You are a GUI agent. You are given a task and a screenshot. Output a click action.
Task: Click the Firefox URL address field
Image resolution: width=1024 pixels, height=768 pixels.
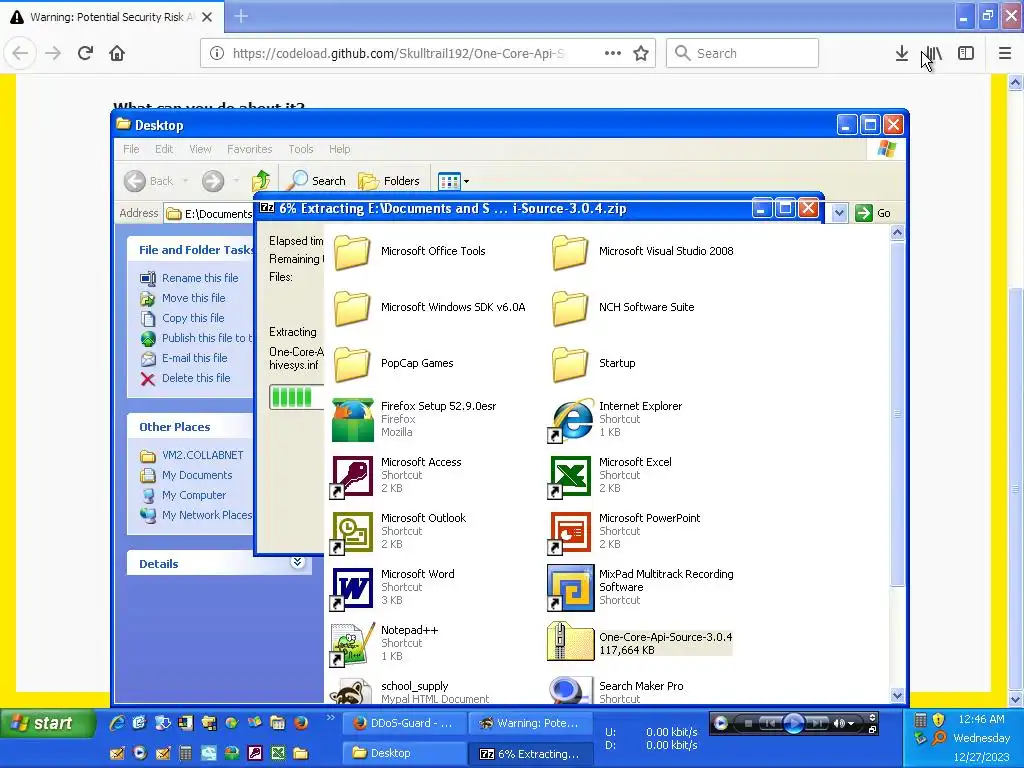(398, 54)
